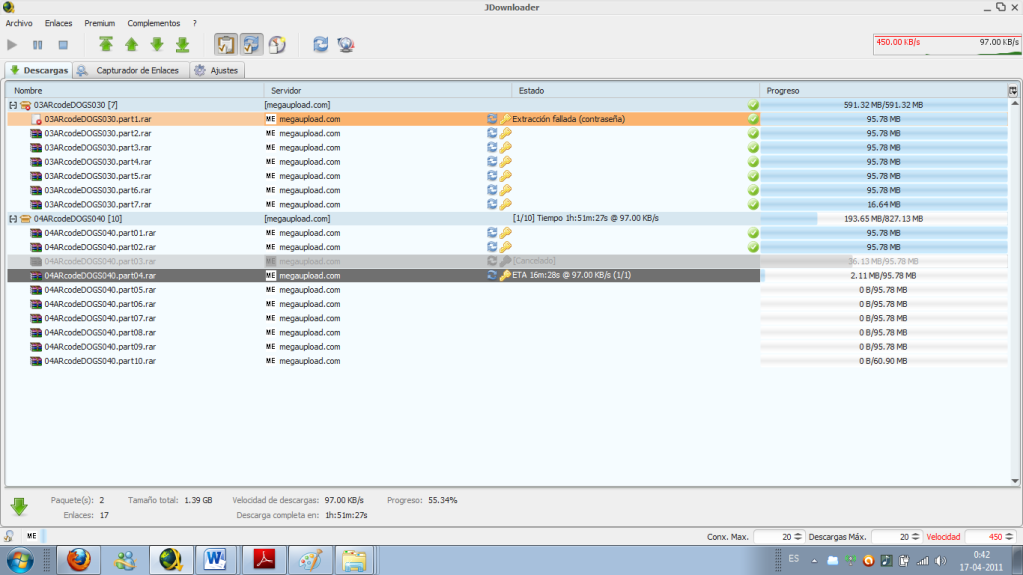Open Adobe Reader from the taskbar
Viewport: 1023px width, 575px height.
point(264,560)
